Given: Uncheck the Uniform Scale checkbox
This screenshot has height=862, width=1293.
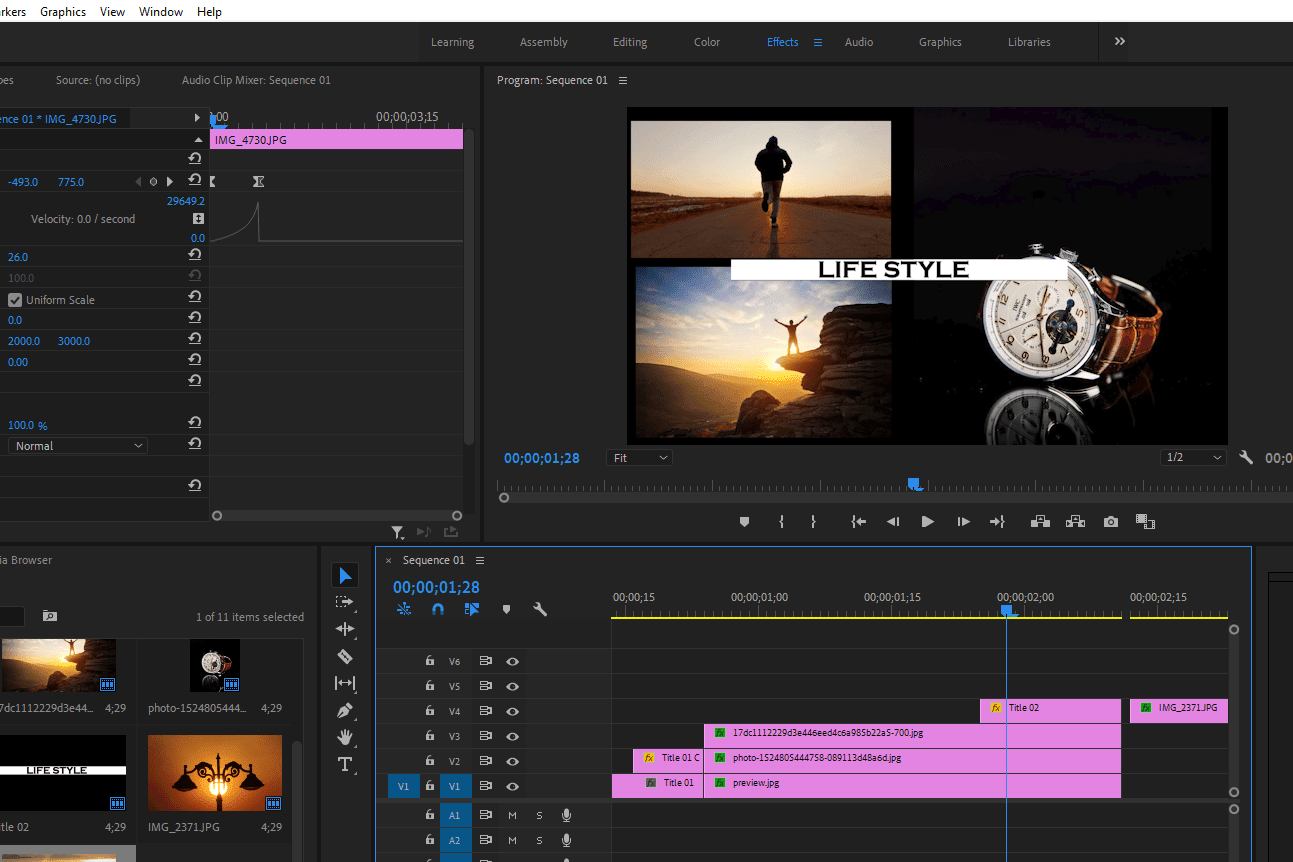Looking at the screenshot, I should 15,300.
